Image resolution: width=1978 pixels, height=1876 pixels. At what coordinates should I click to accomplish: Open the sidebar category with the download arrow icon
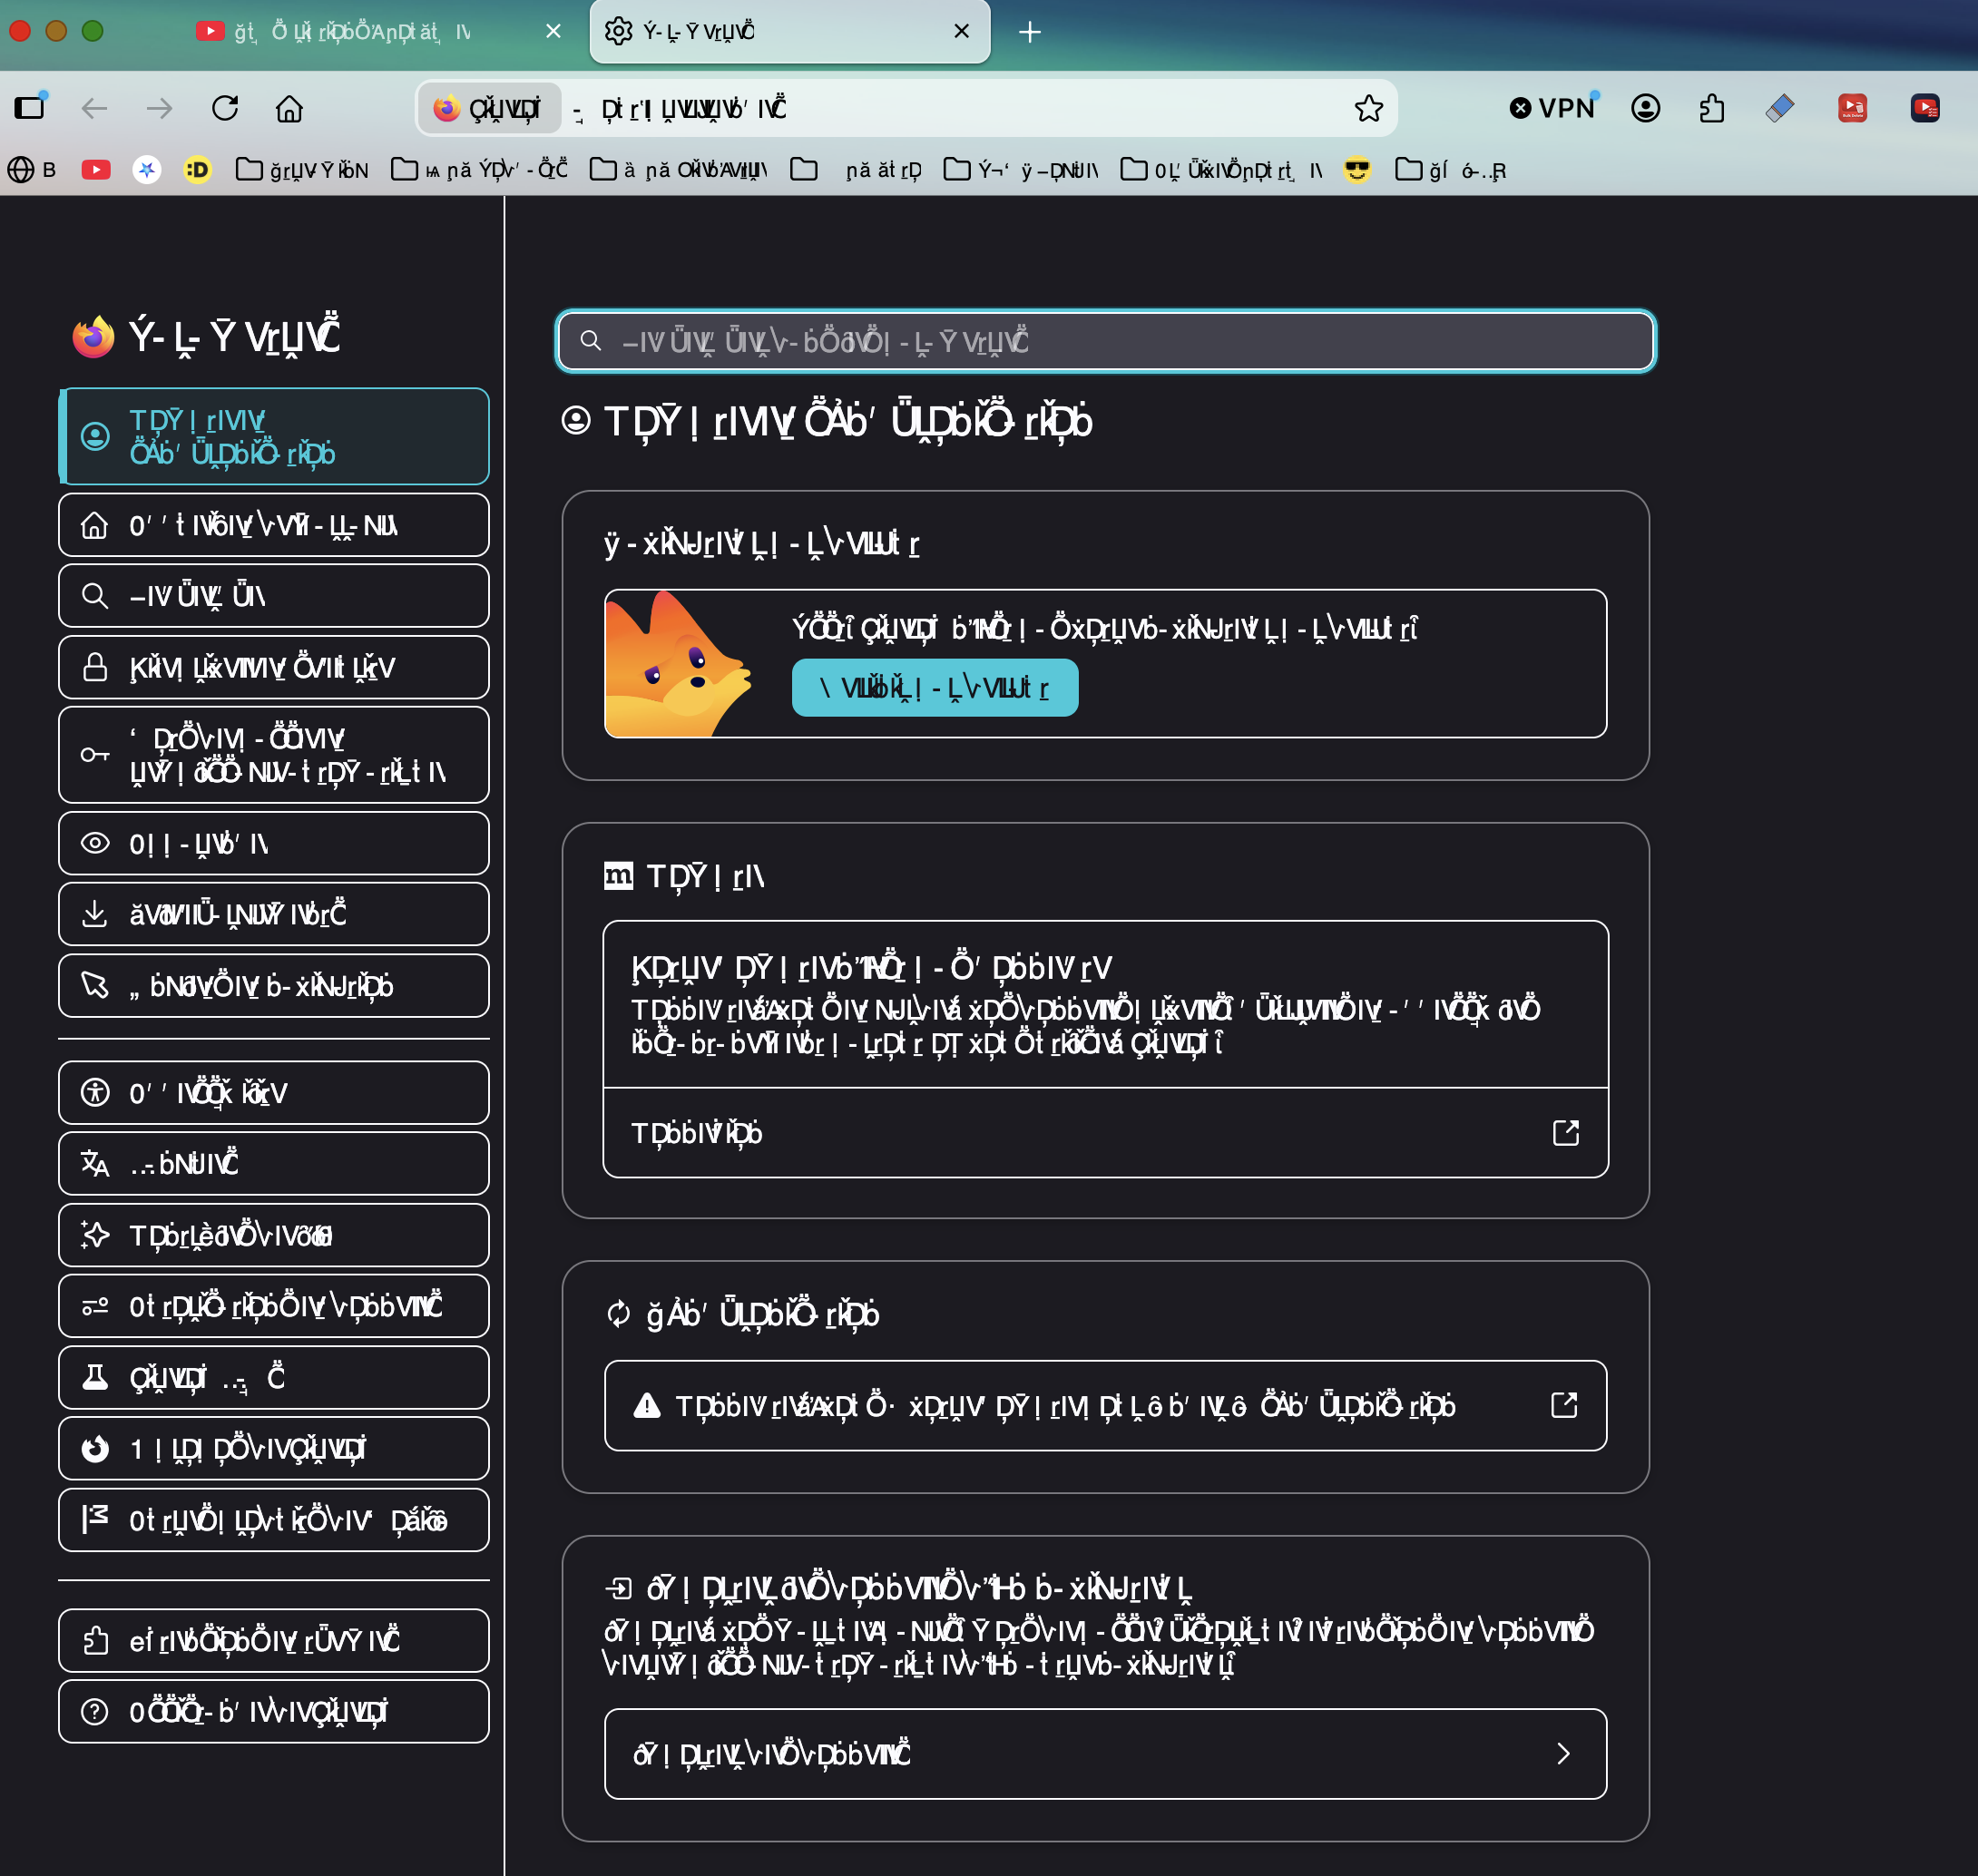click(x=273, y=914)
